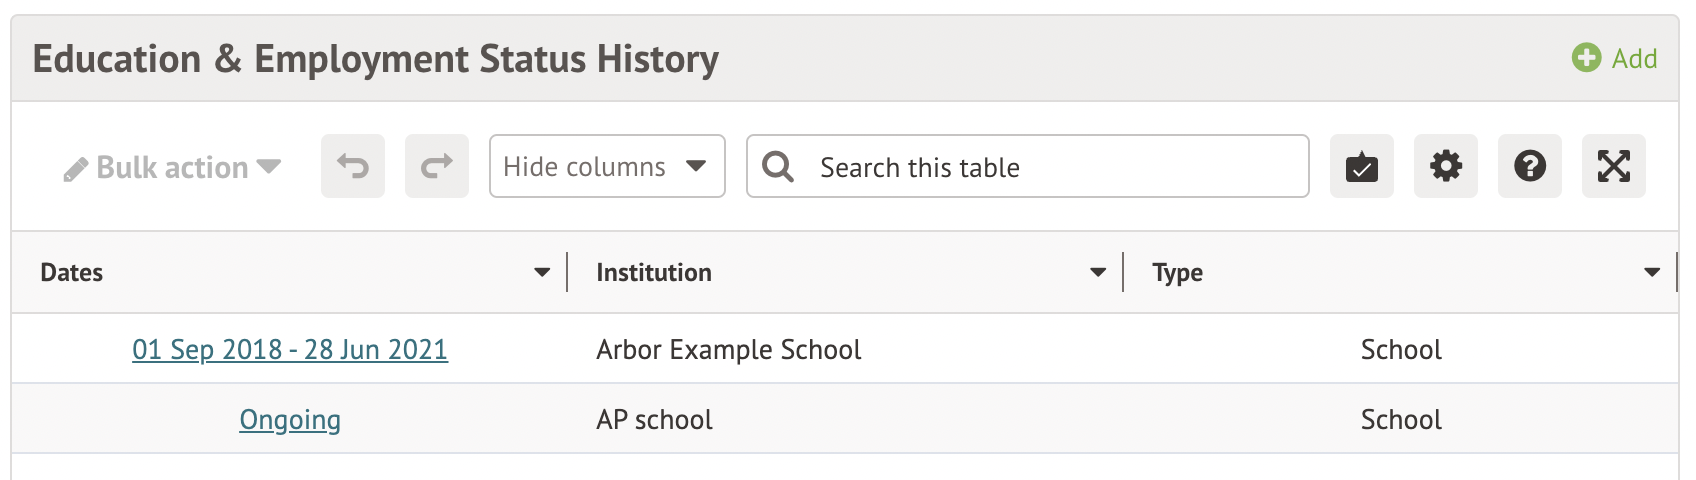
Task: Open table settings gear icon
Action: point(1446,166)
